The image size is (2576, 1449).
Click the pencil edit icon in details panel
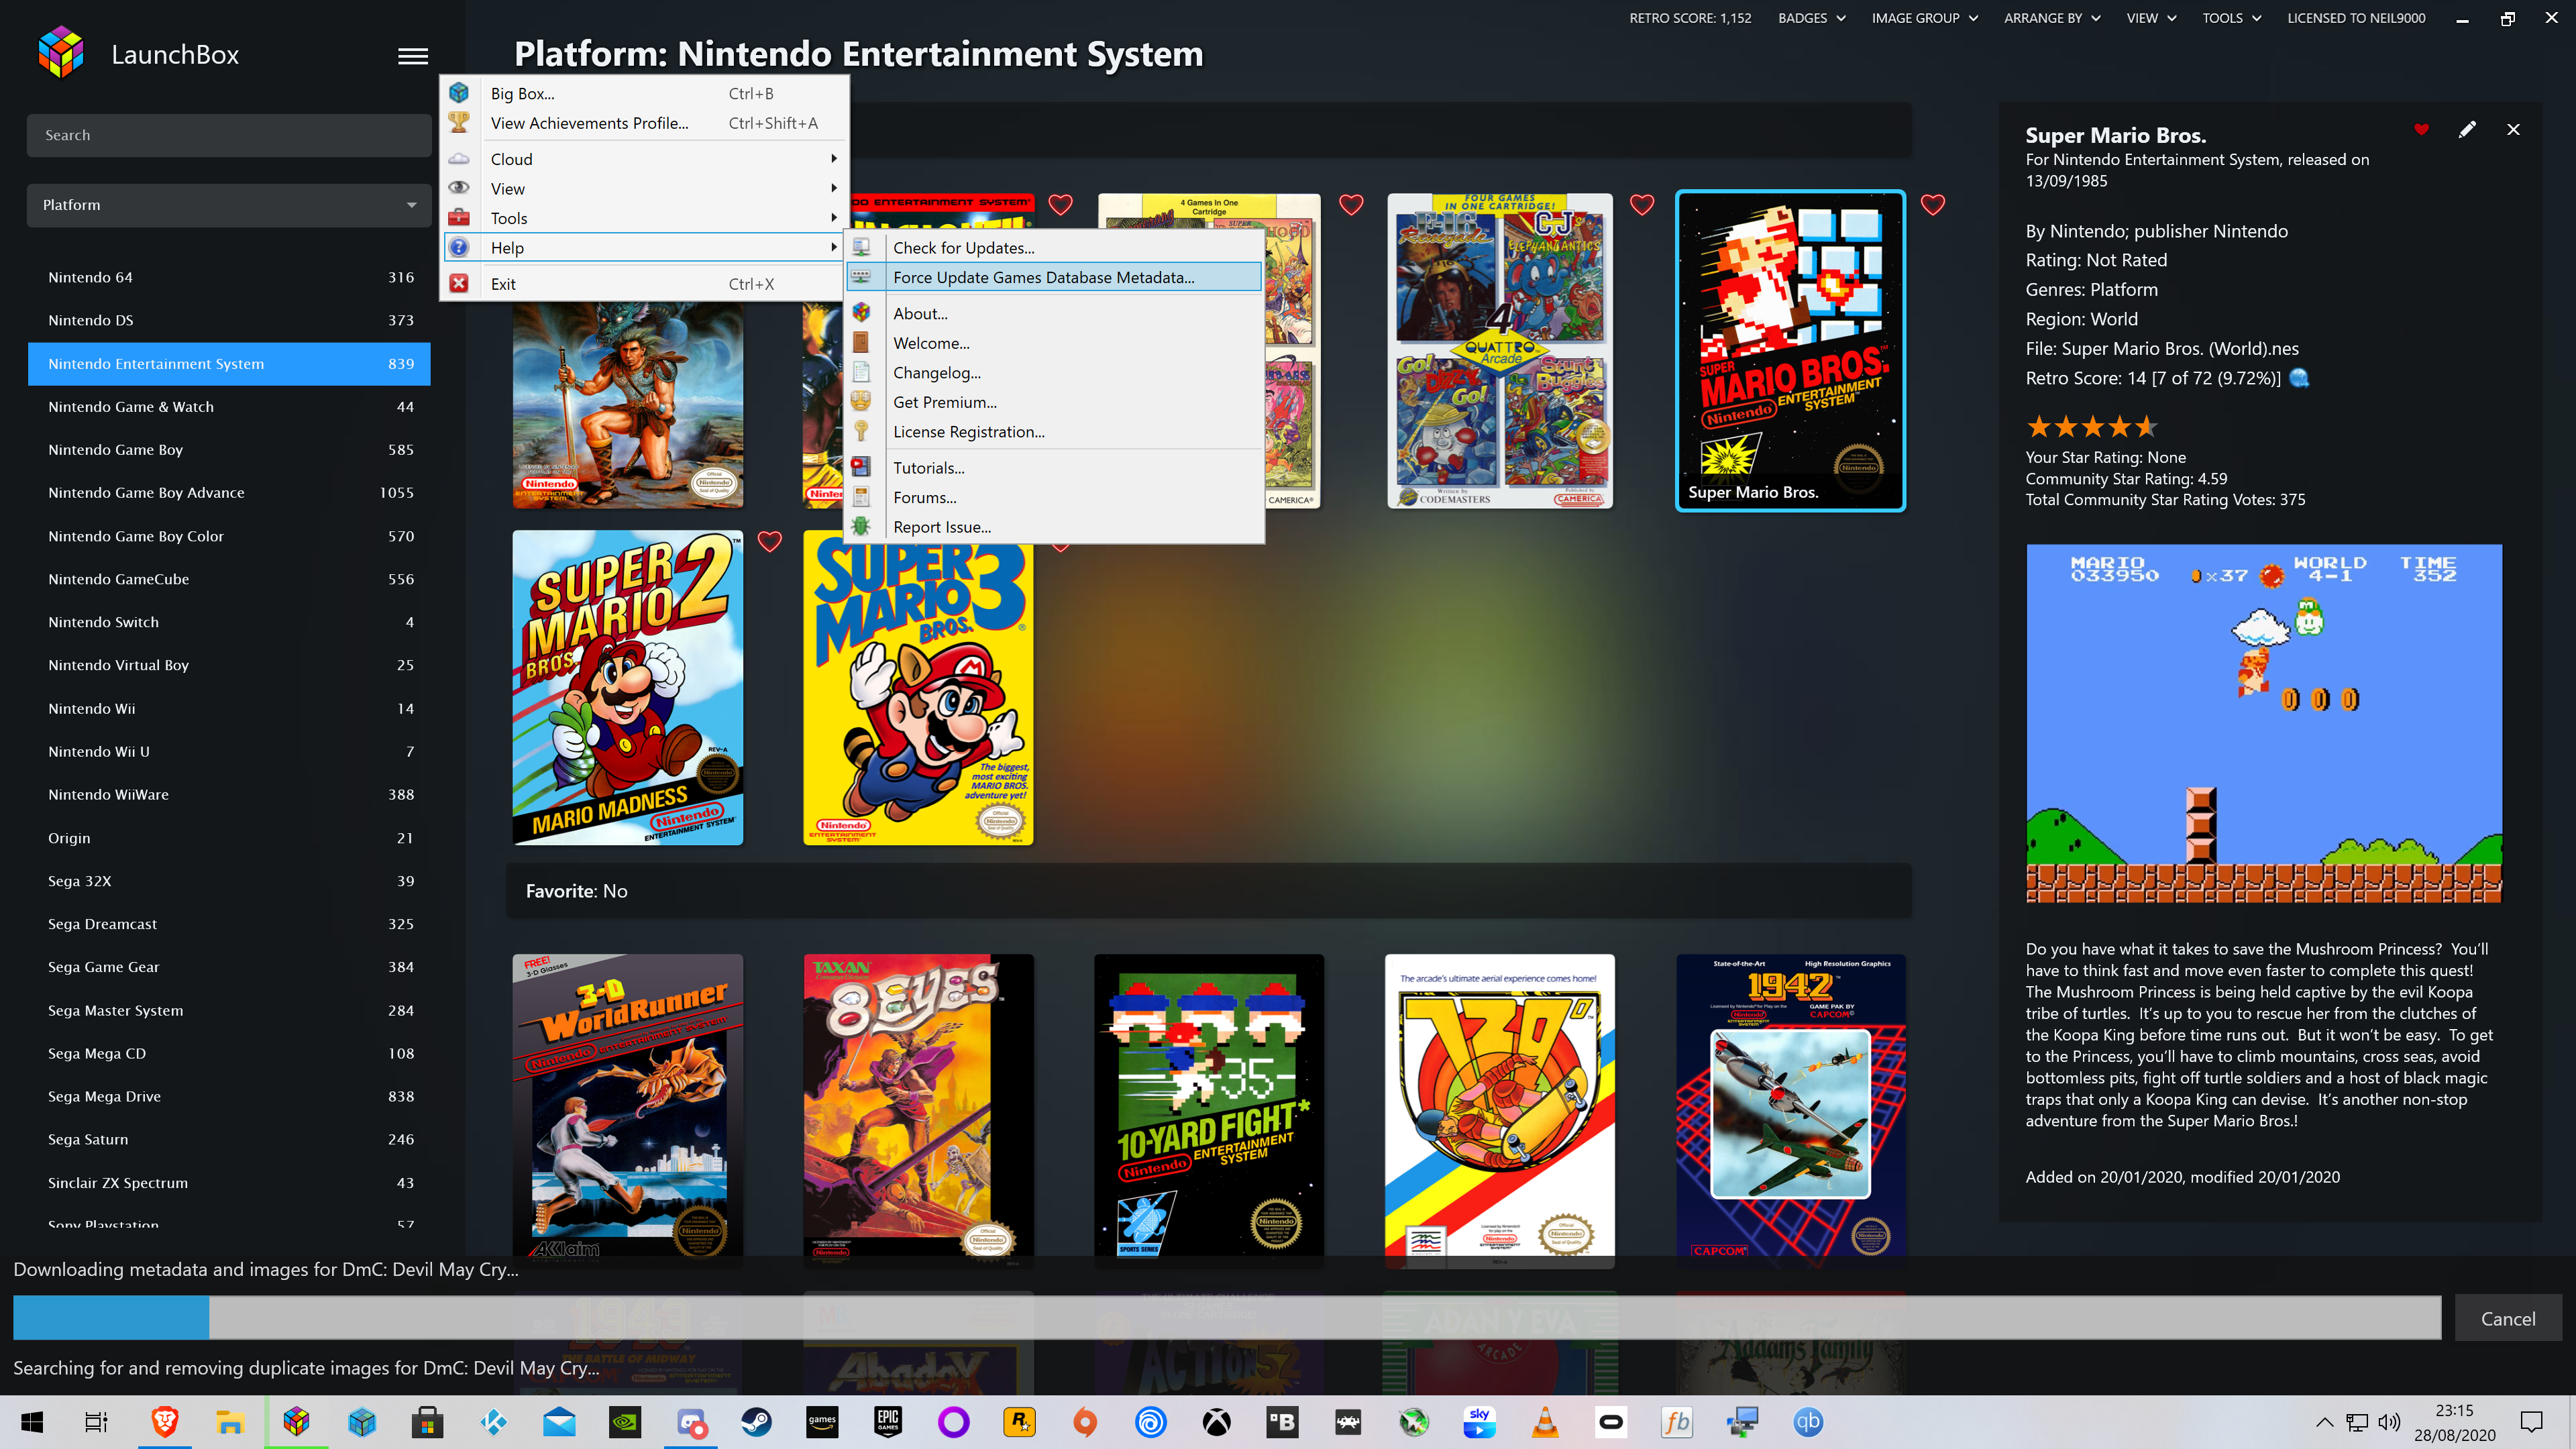pyautogui.click(x=2467, y=129)
